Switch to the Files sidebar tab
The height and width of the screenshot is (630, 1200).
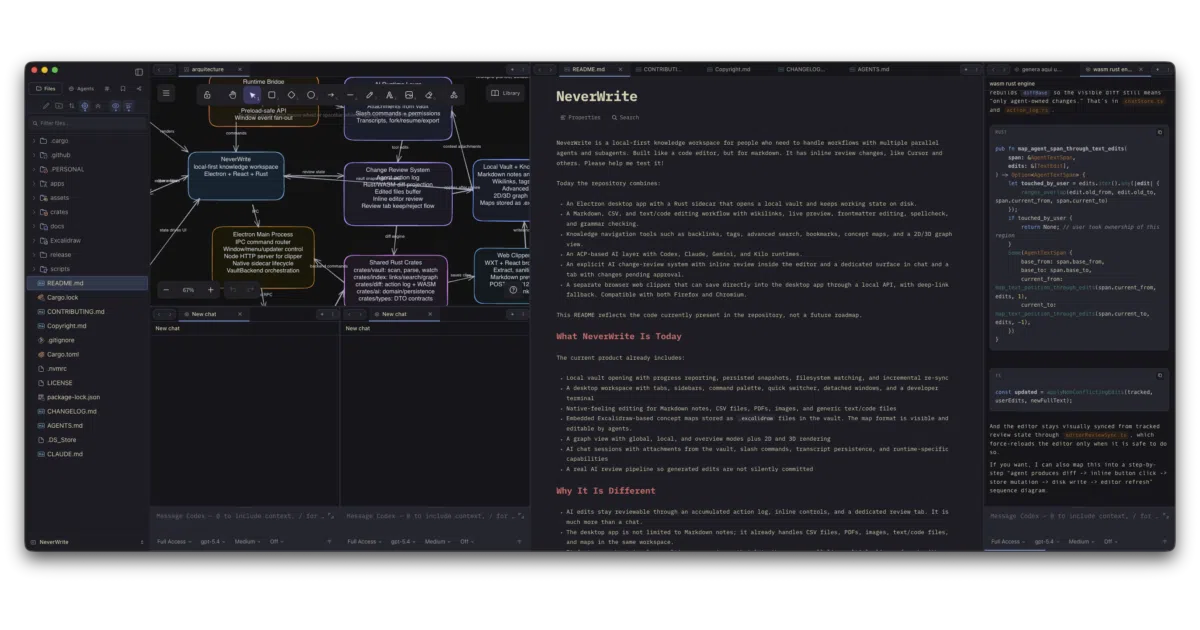coord(45,88)
